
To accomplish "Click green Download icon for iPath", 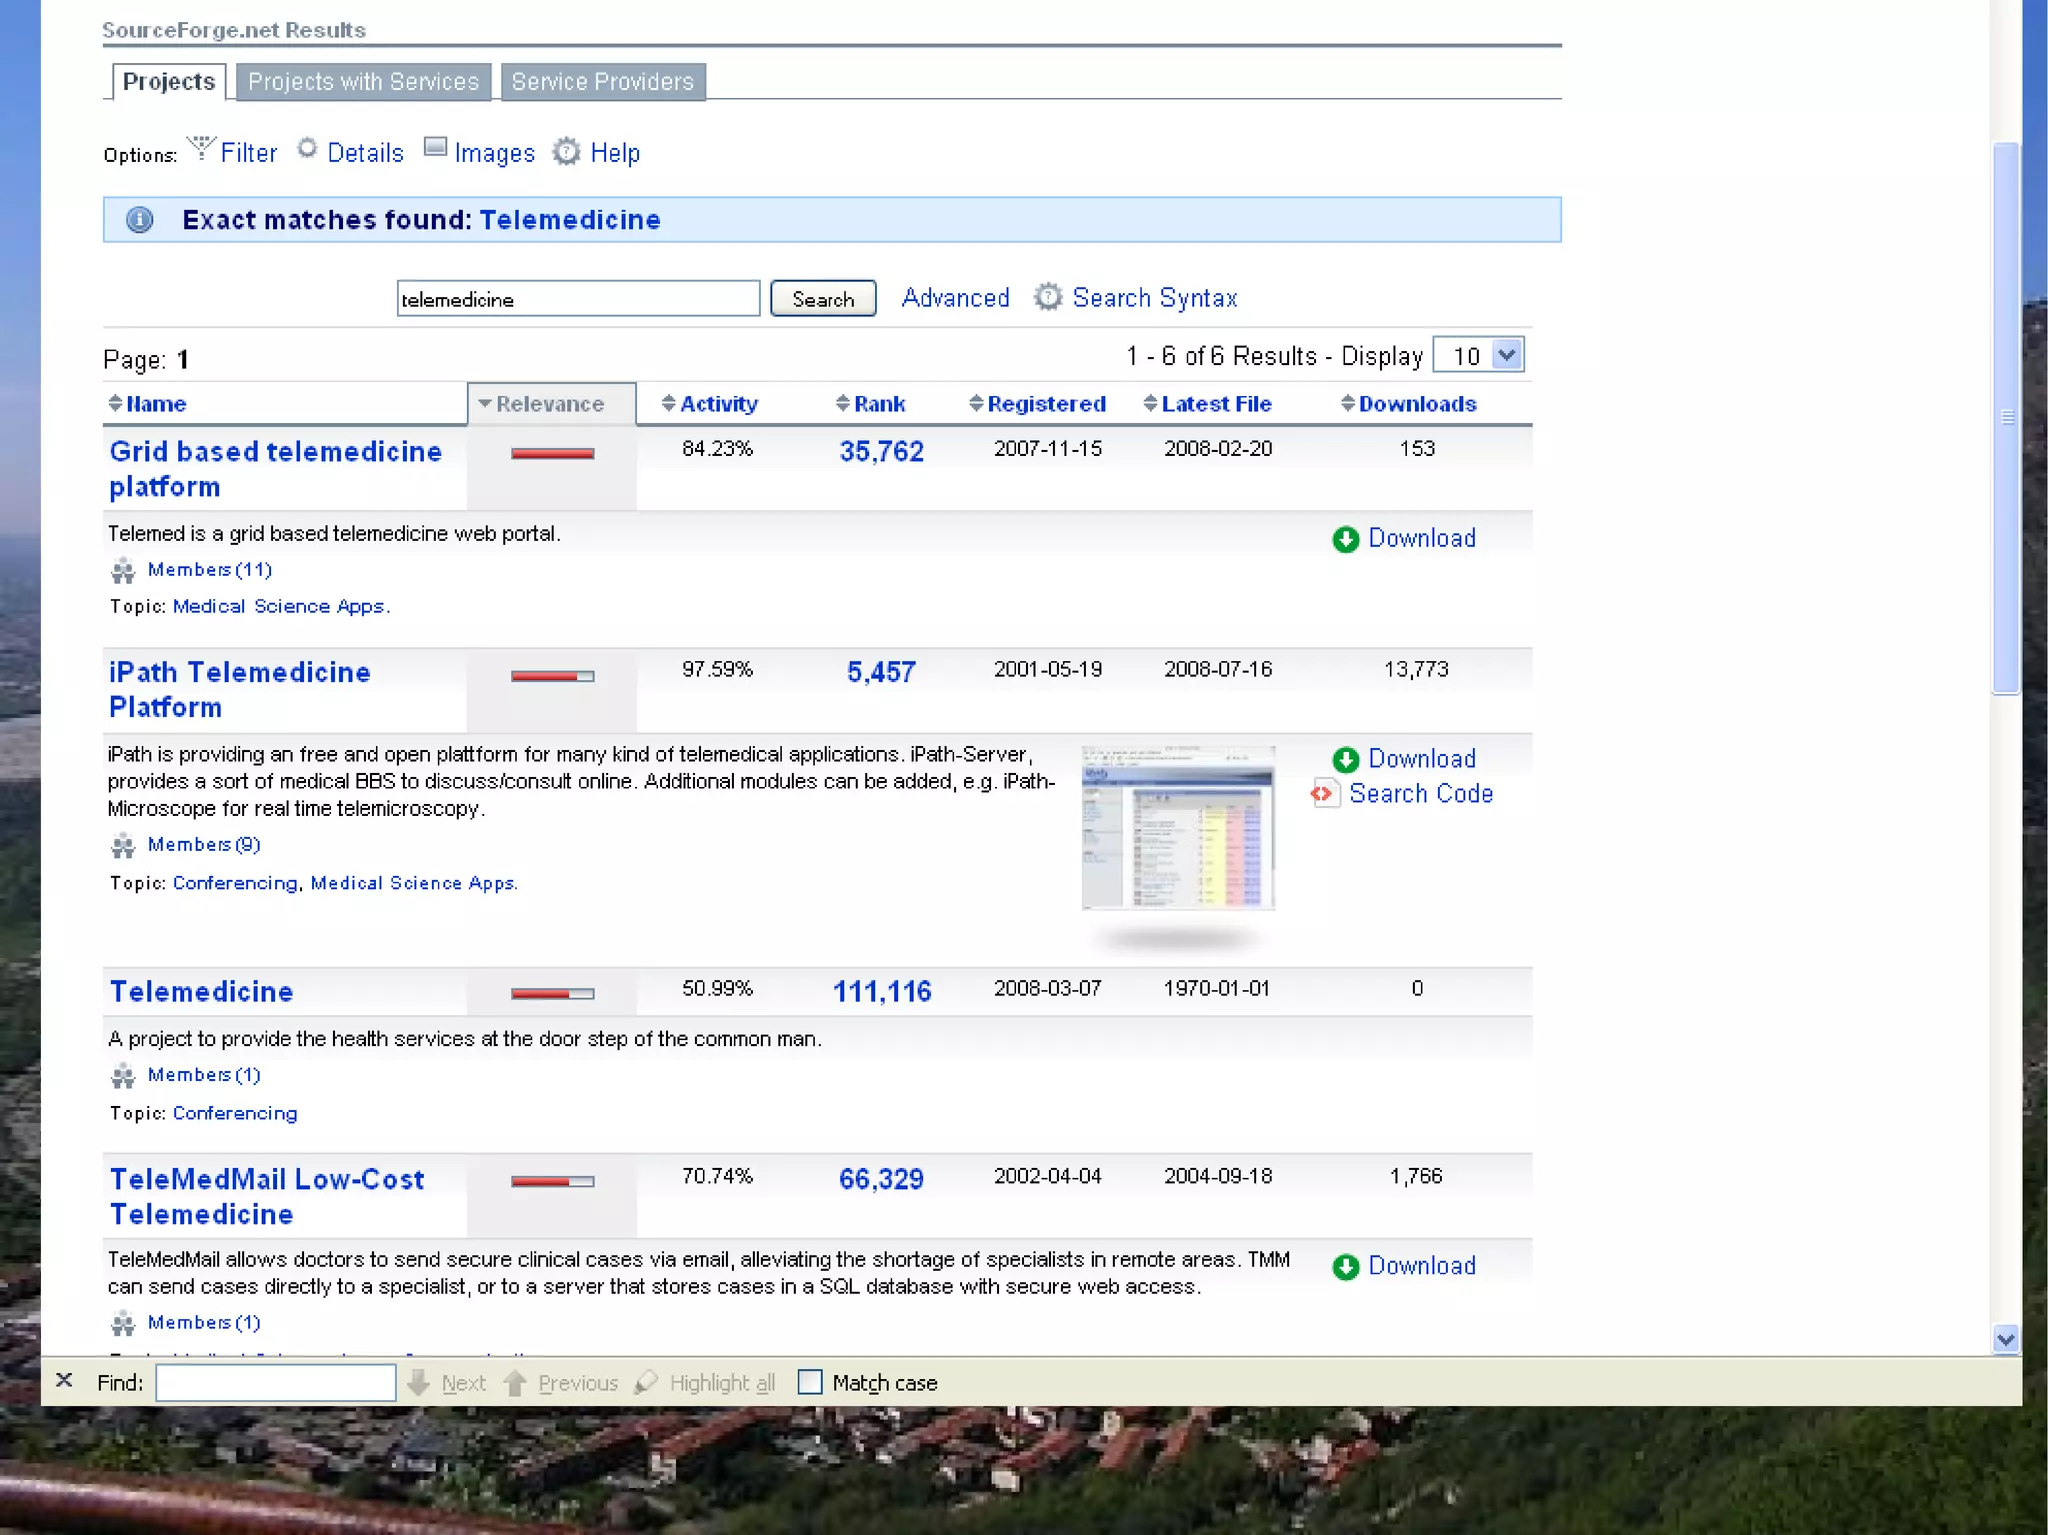I will coord(1346,760).
